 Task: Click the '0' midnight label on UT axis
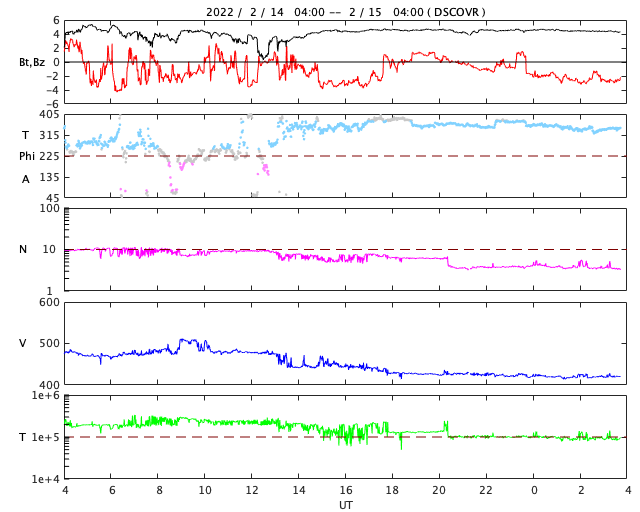point(534,490)
